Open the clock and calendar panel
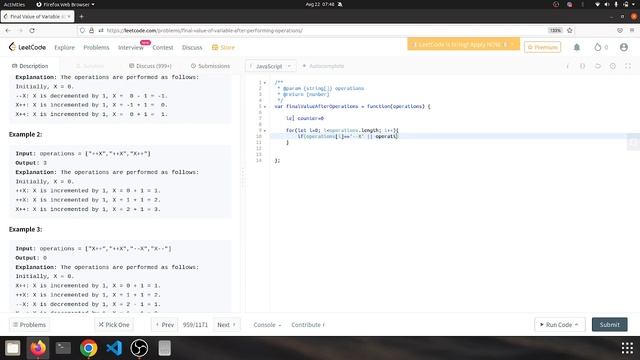 coord(320,4)
